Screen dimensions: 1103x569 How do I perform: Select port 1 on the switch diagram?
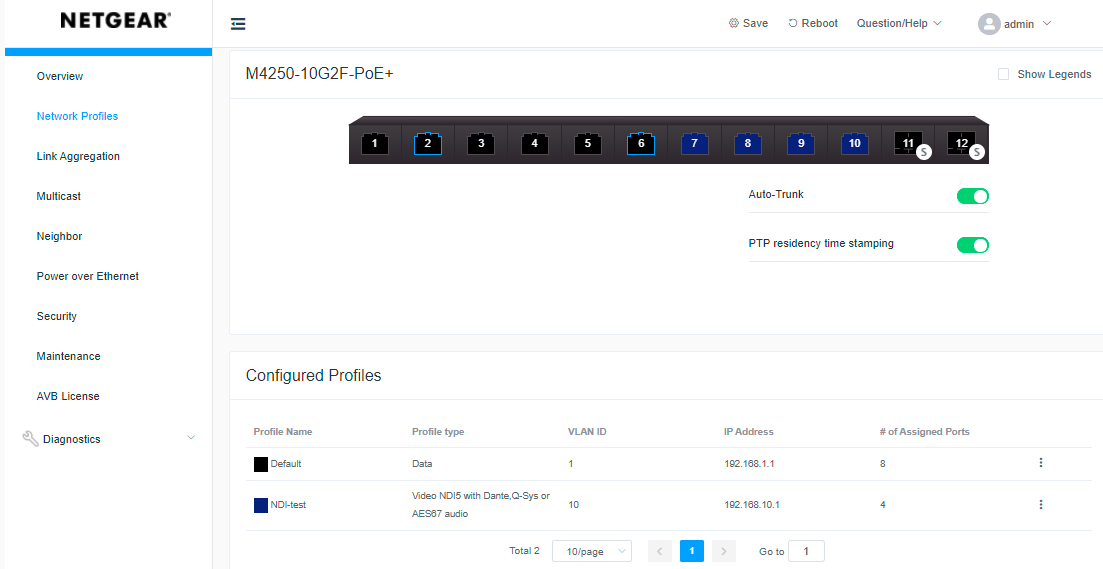pyautogui.click(x=374, y=143)
